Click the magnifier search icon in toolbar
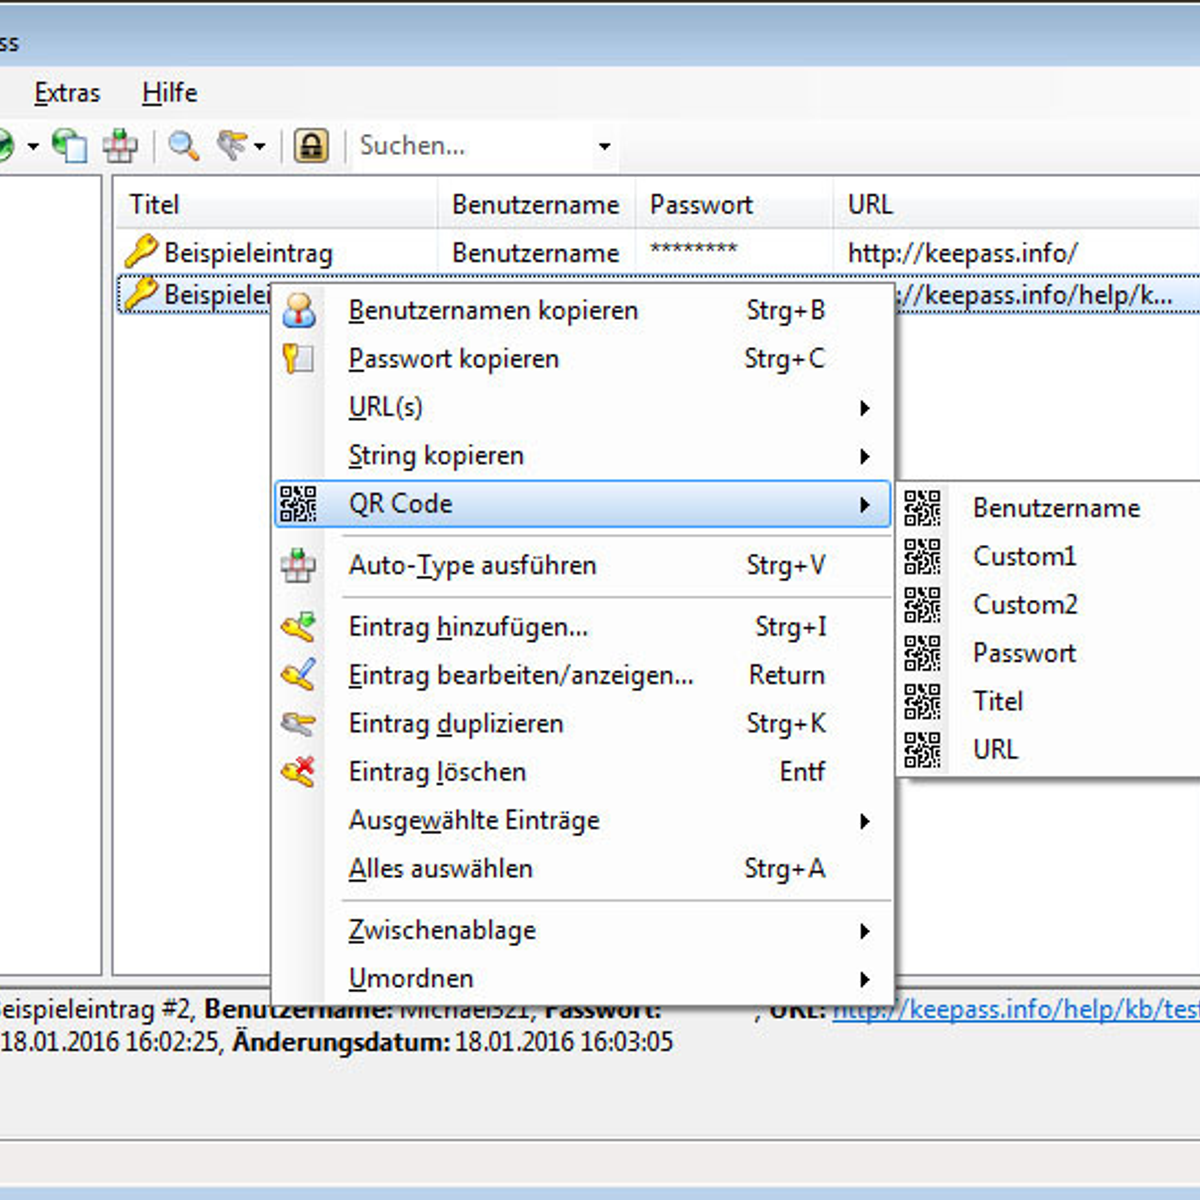 pyautogui.click(x=183, y=146)
